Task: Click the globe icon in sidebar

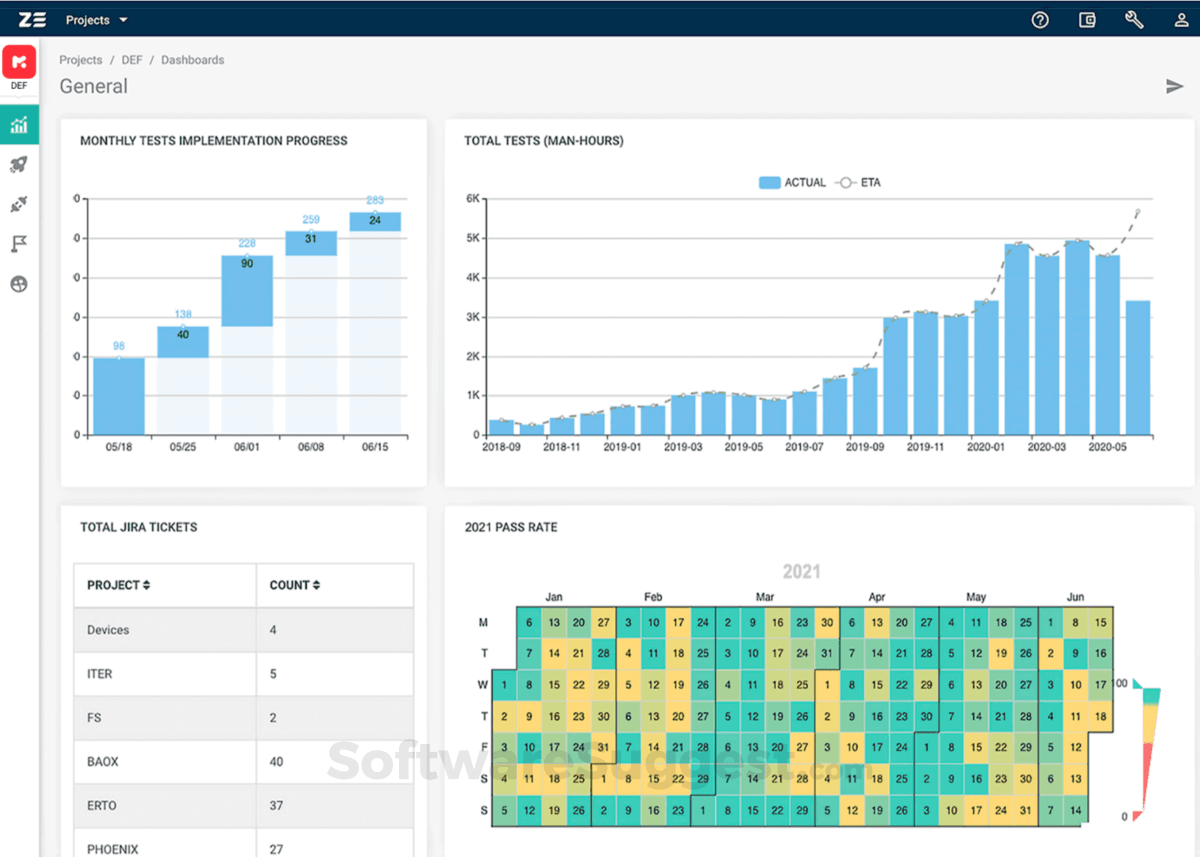Action: (x=19, y=284)
